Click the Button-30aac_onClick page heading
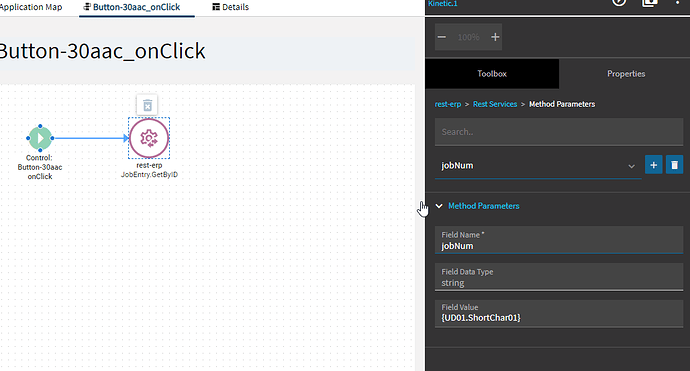The image size is (690, 371). (103, 51)
